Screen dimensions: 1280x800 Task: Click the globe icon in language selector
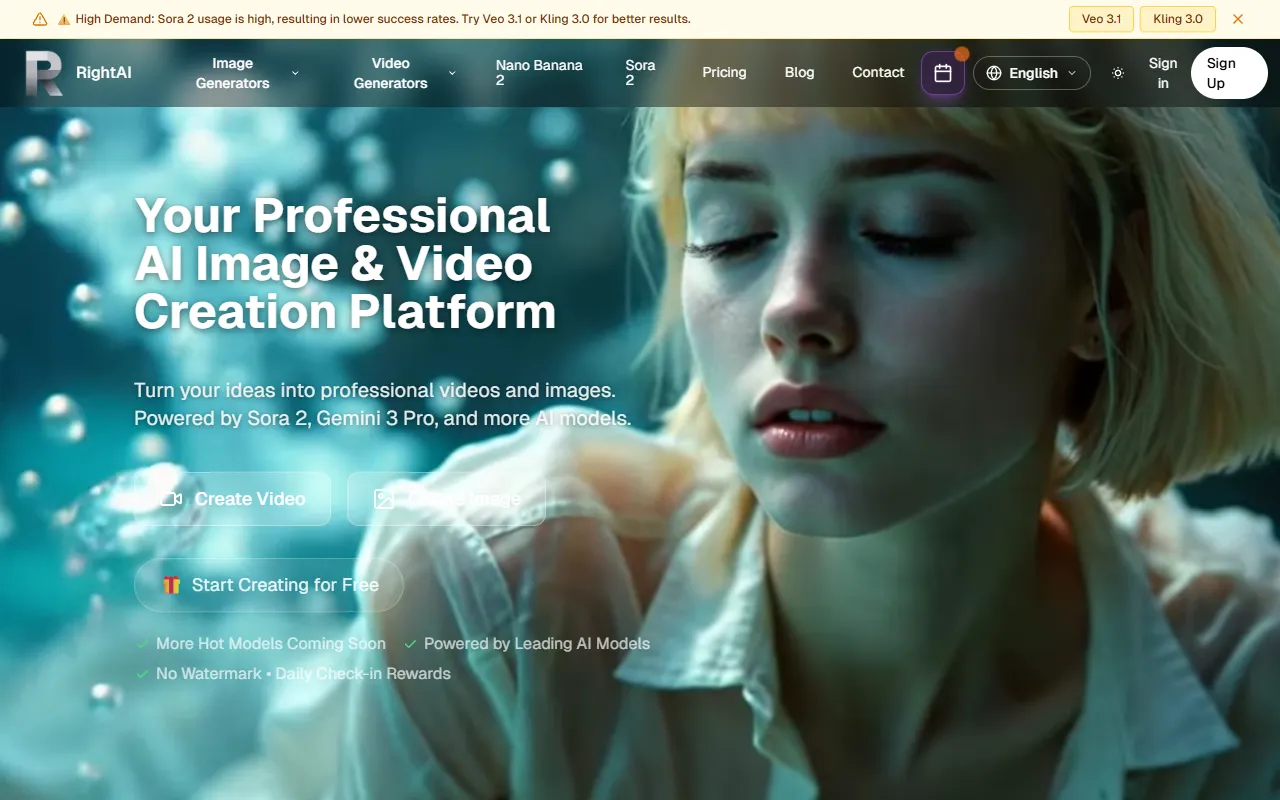coord(994,73)
